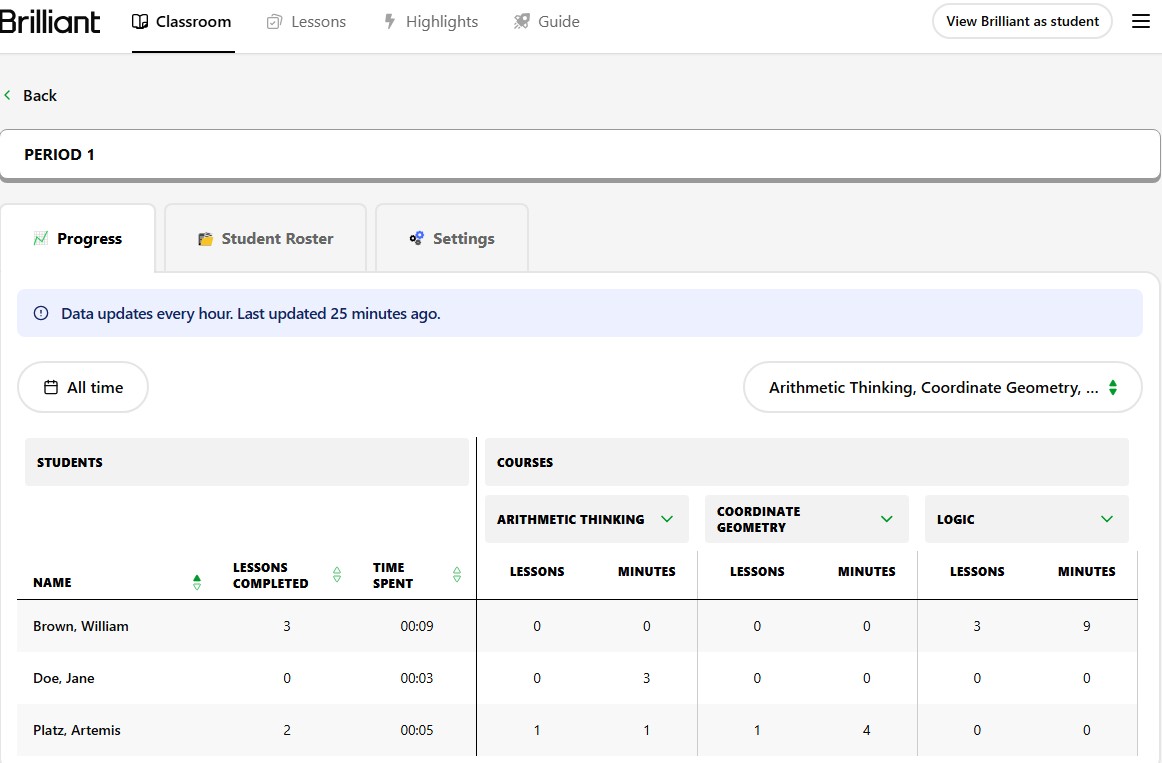Viewport: 1162px width, 763px height.
Task: Sort by Time Spent arrows
Action: [457, 575]
